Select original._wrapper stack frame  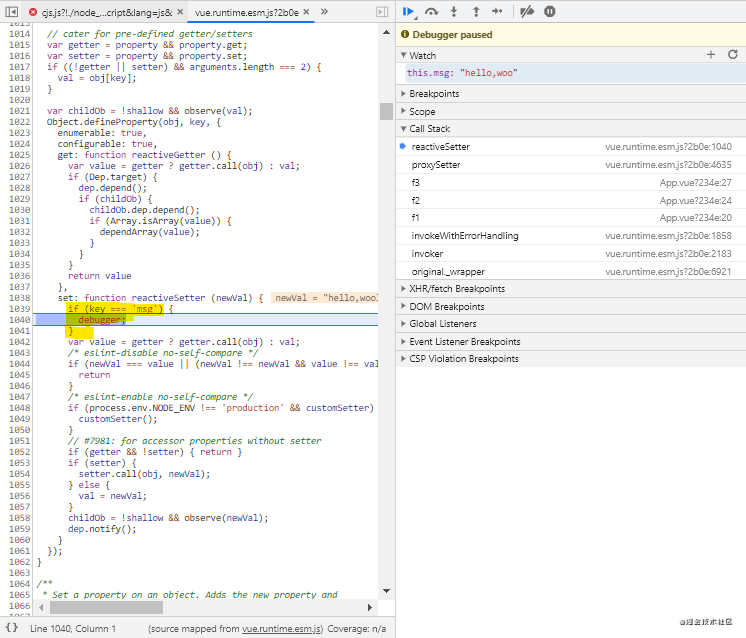tap(571, 272)
